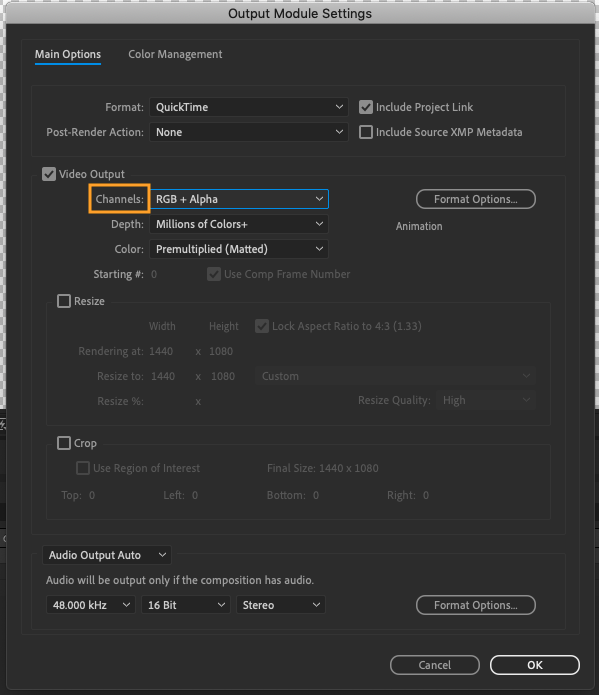Screen dimensions: 599x695
Task: Open the Depth Millions of Colors+ dropdown
Action: point(239,224)
